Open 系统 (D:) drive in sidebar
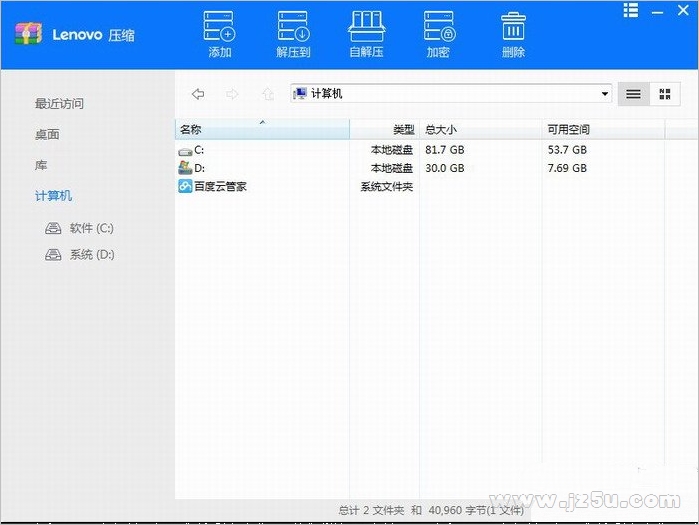The width and height of the screenshot is (699, 525). 92,254
